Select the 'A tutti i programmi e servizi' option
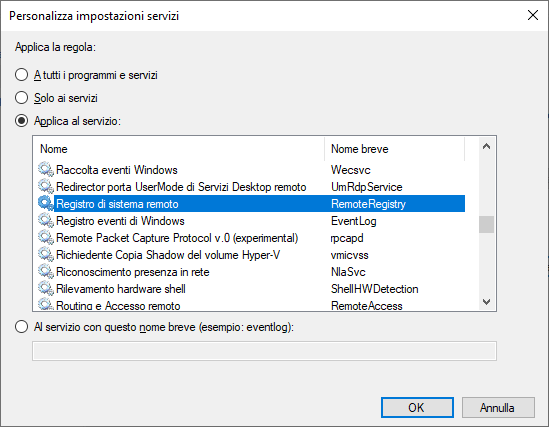Image resolution: width=549 pixels, height=427 pixels. (21, 75)
